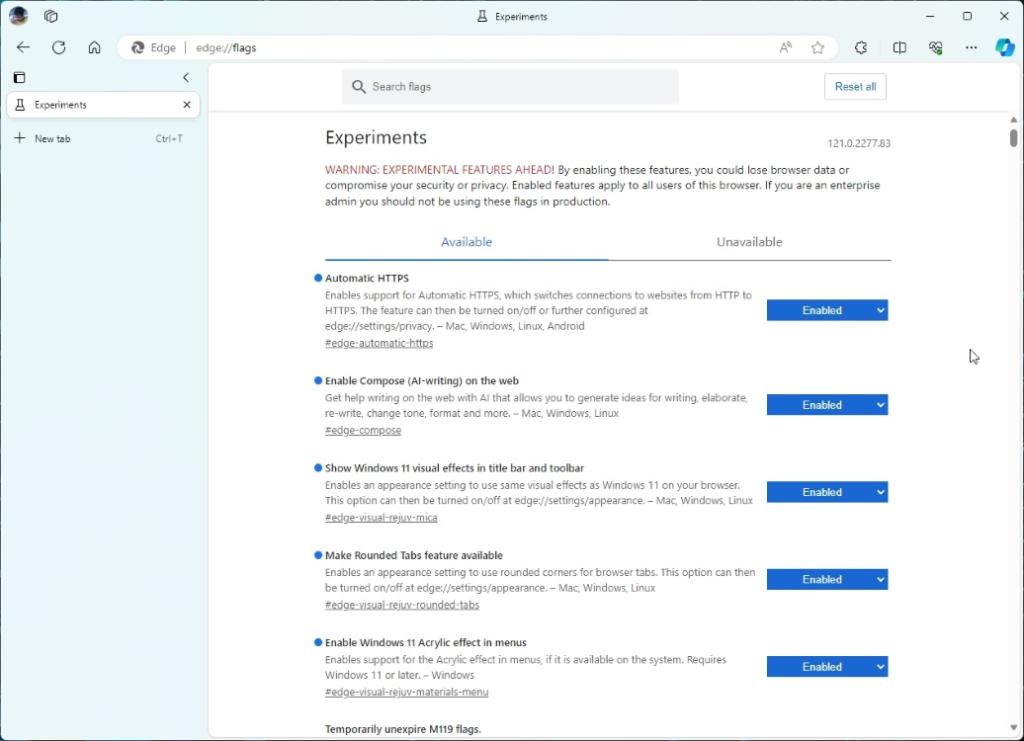
Task: Switch to the Unavailable flags tab
Action: [x=748, y=241]
